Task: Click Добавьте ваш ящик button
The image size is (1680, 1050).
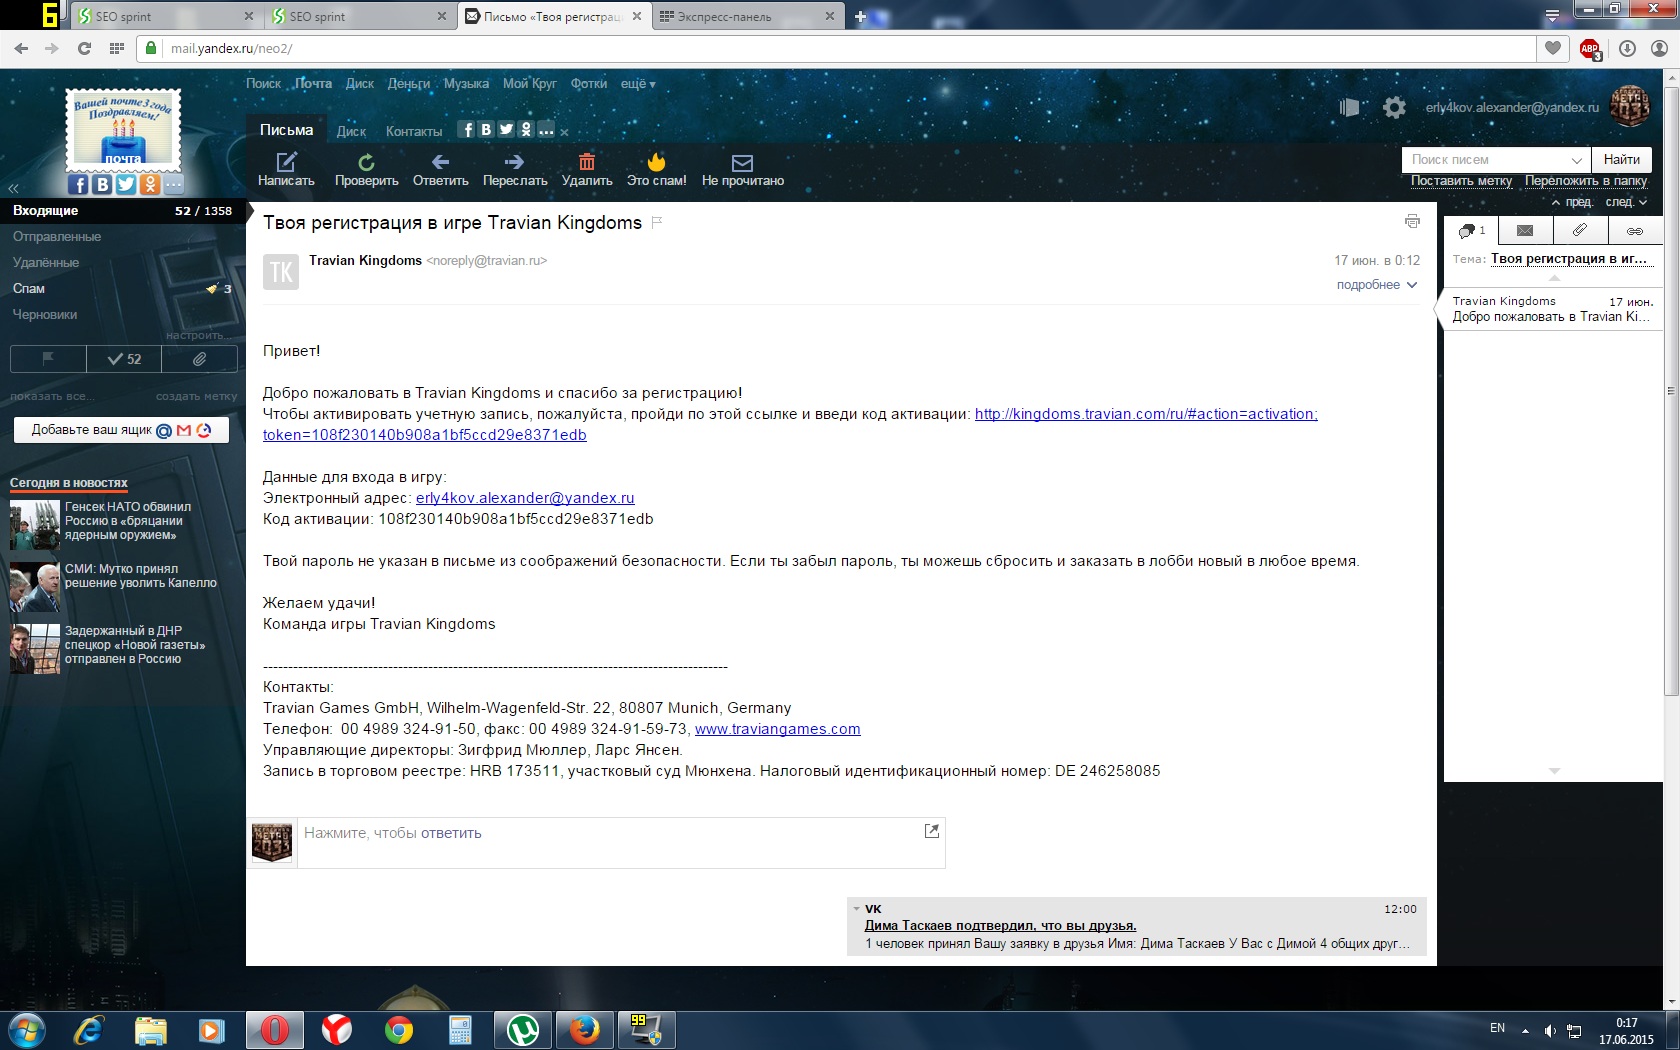Action: 121,430
